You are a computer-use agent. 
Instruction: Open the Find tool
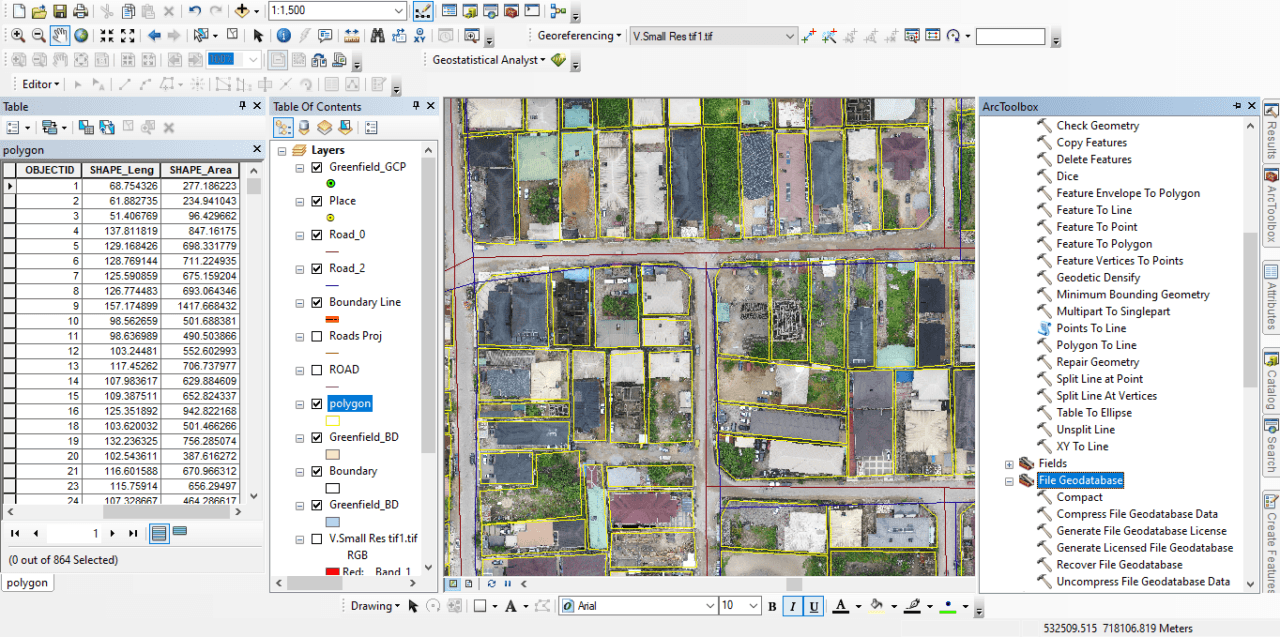click(x=379, y=35)
